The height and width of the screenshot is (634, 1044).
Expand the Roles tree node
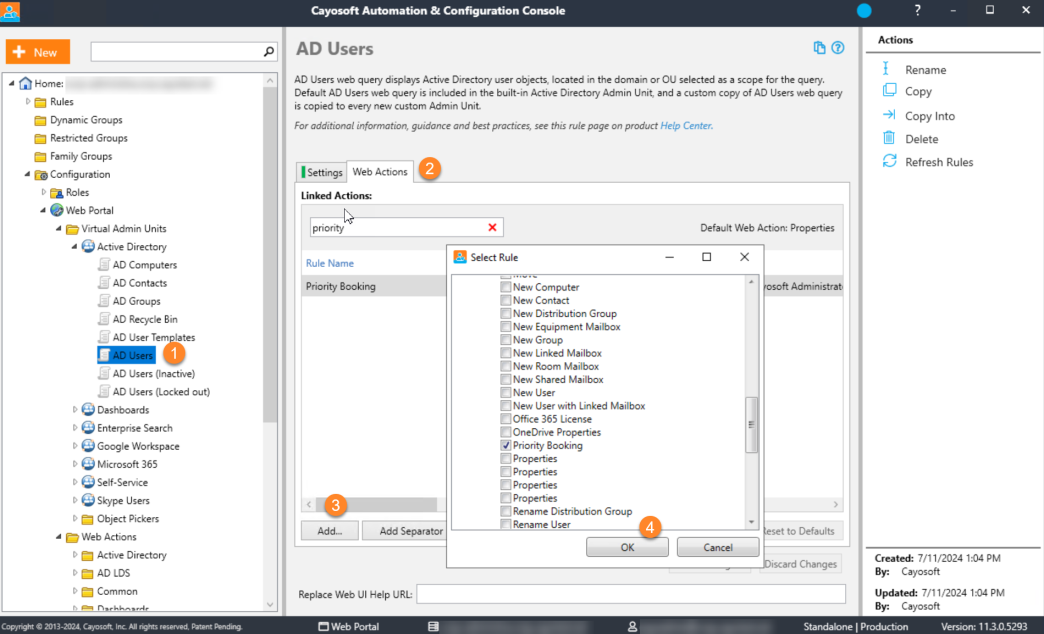43,192
